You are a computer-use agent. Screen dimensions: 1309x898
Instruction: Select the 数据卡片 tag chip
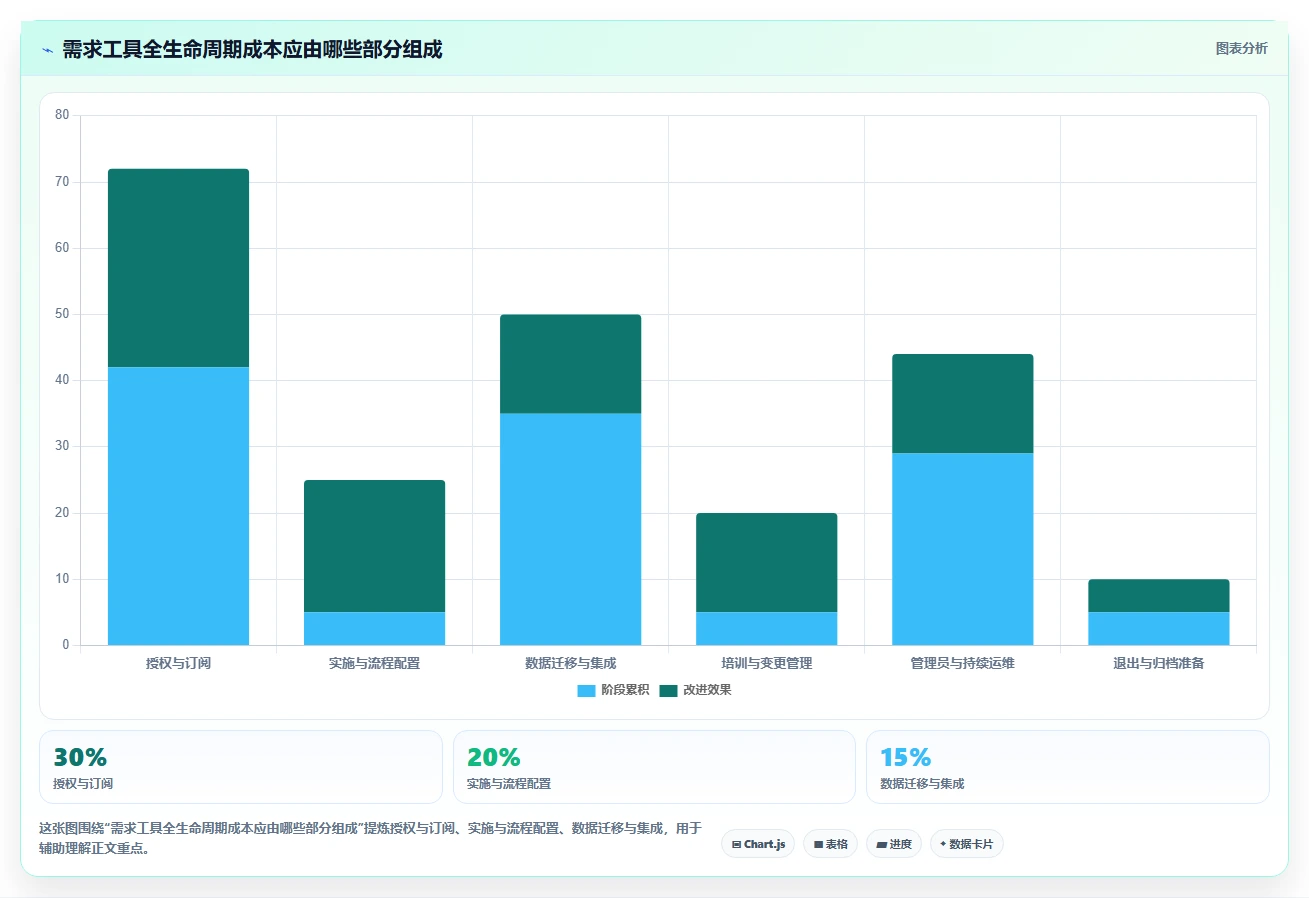point(966,844)
